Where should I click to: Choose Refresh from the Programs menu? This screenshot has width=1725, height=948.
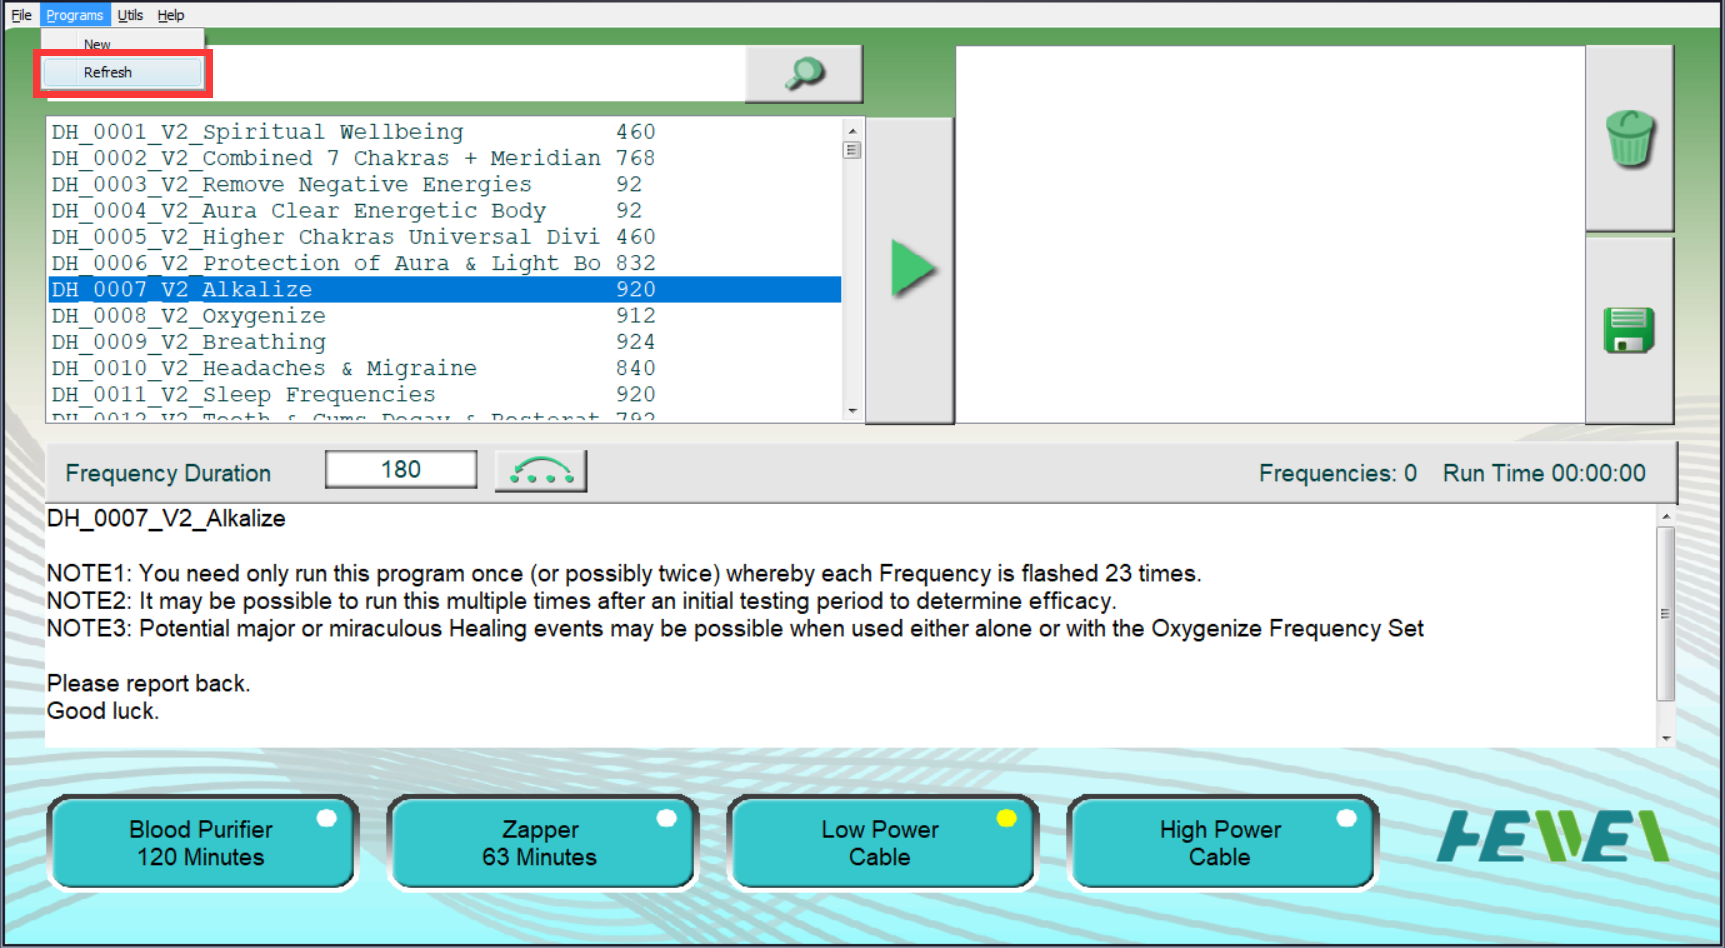click(108, 72)
